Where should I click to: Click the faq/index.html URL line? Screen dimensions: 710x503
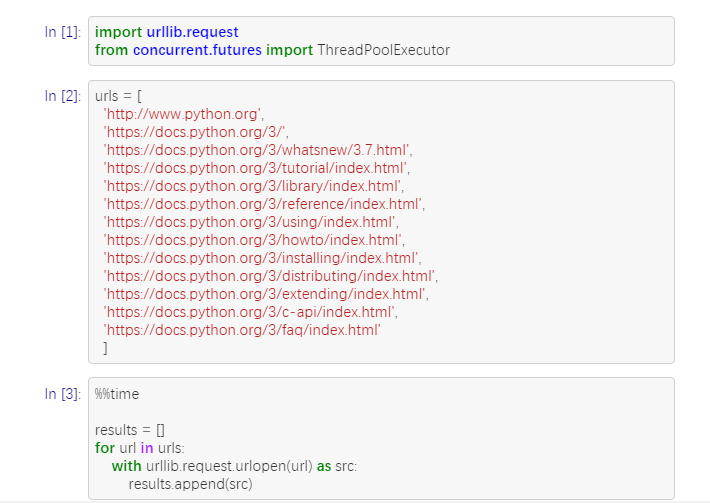[242, 330]
